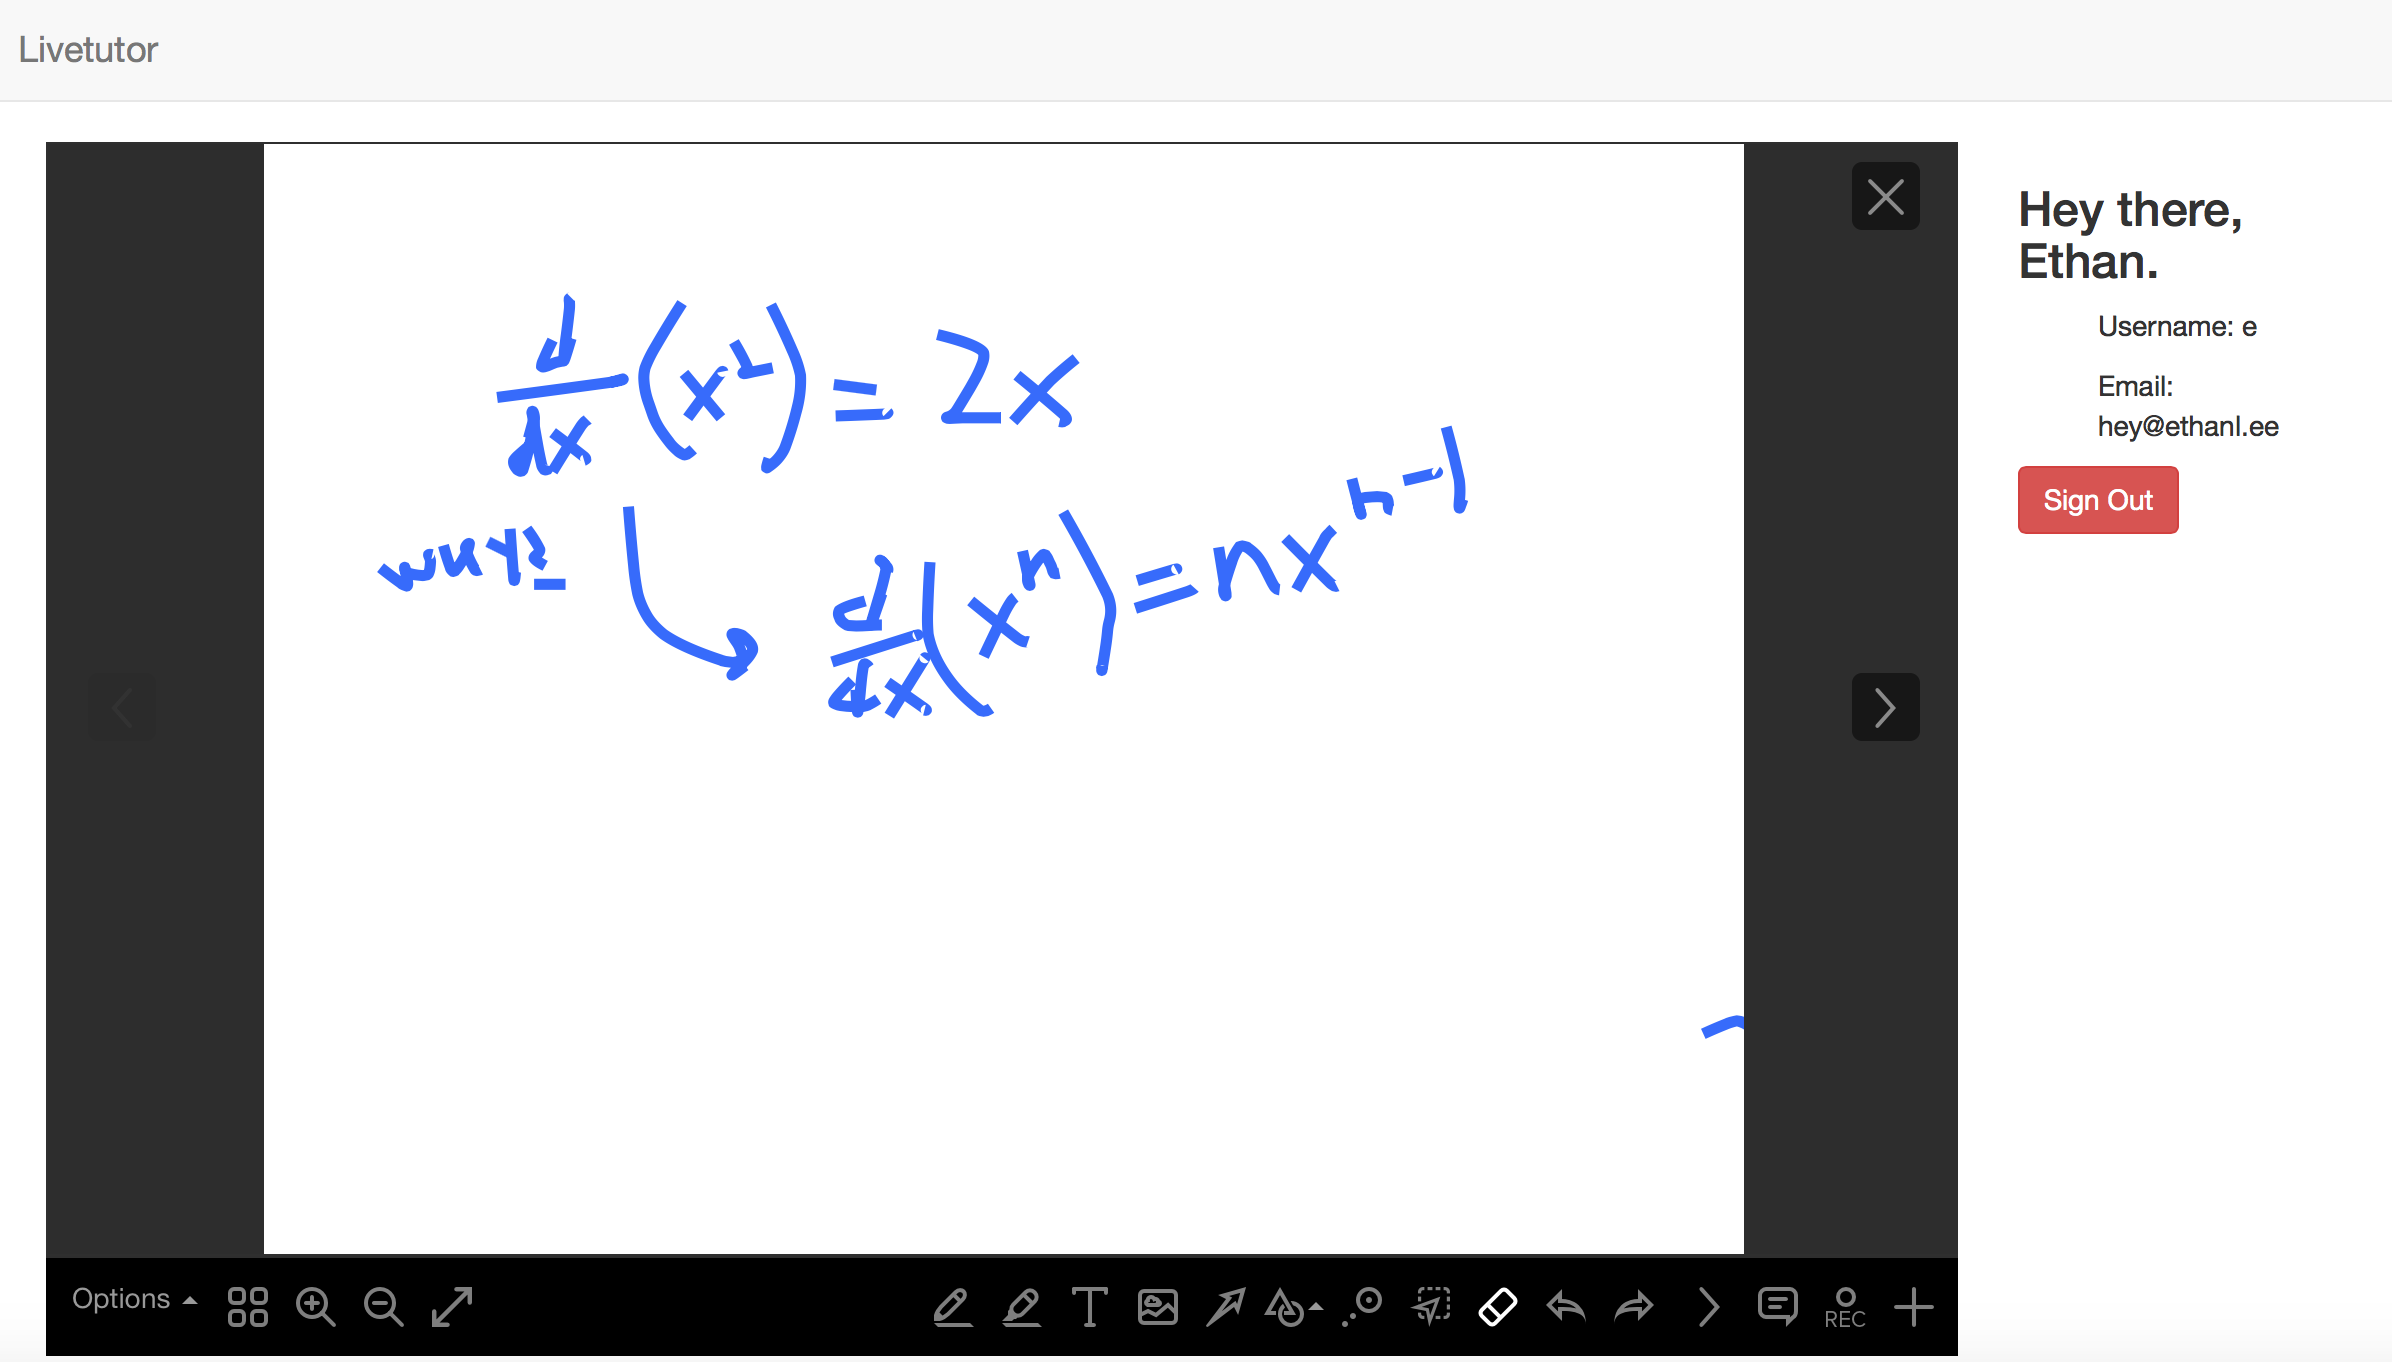The image size is (2392, 1362).
Task: Activate the laser pointer tool
Action: 1362,1306
